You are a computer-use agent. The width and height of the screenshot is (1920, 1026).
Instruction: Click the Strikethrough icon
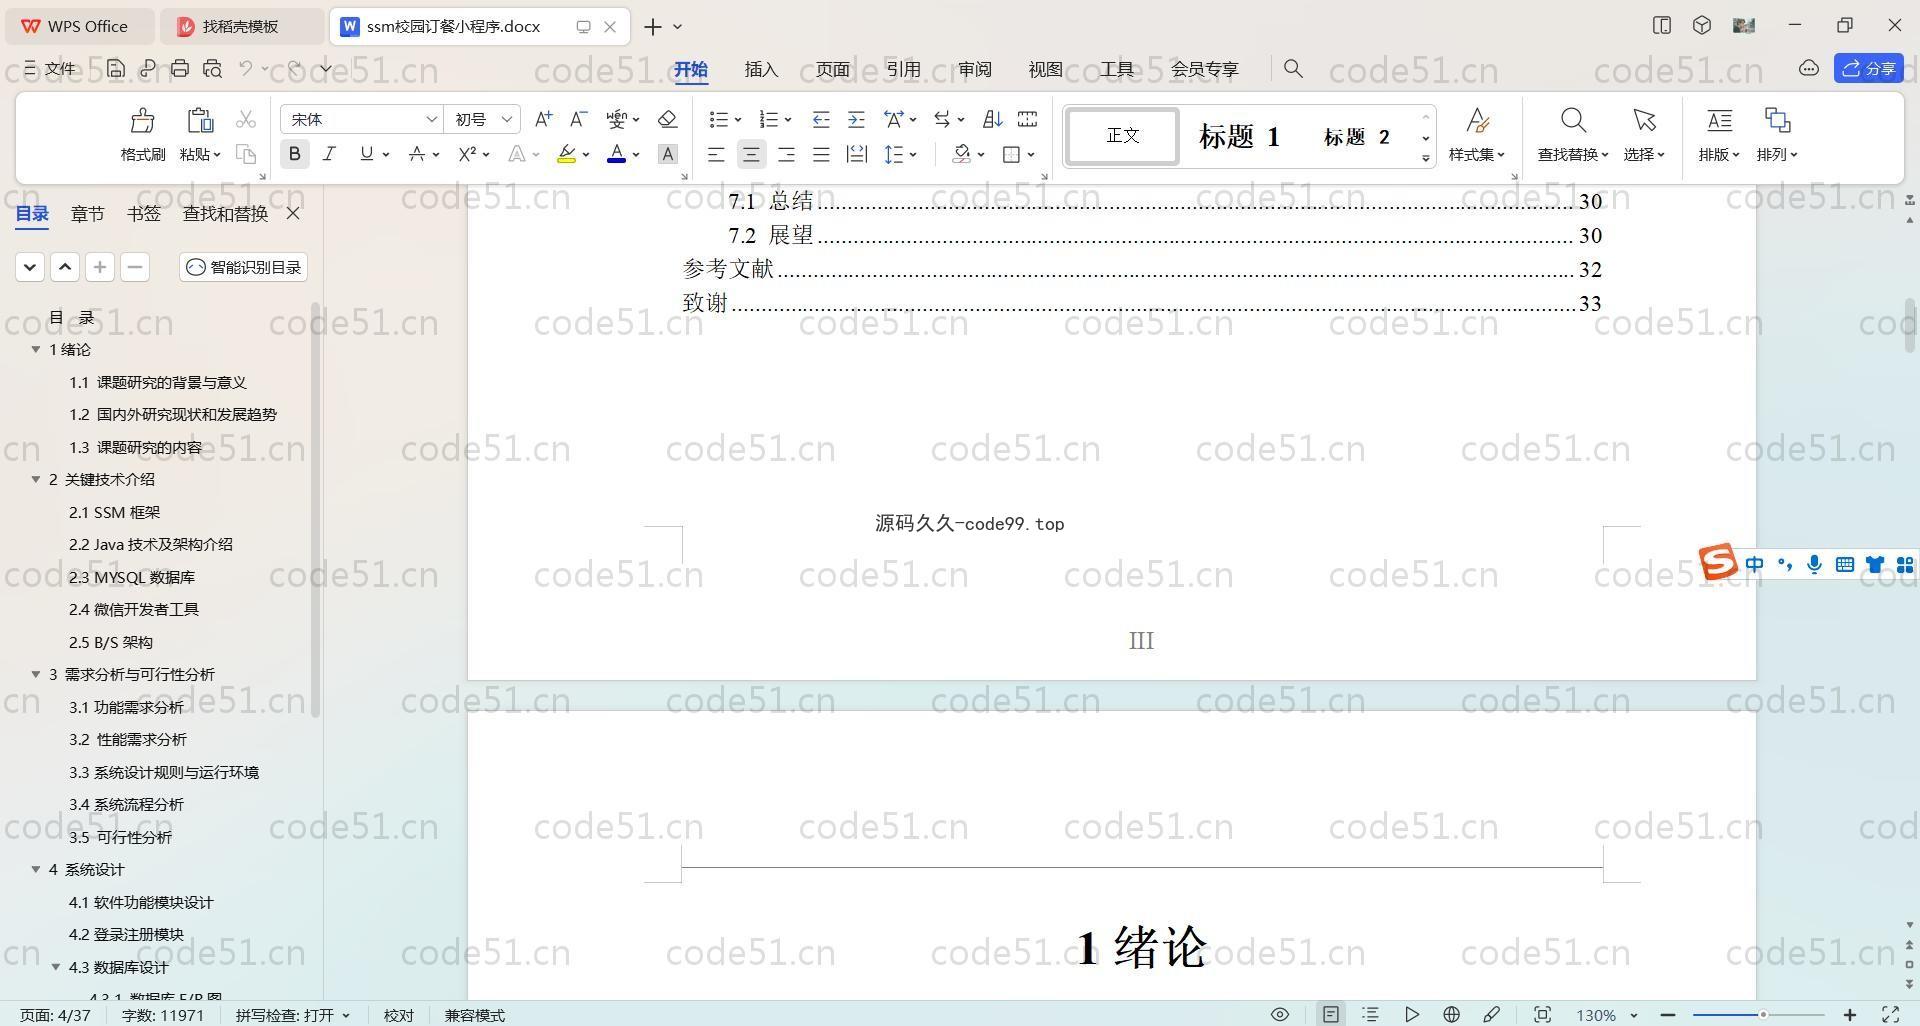coord(417,154)
